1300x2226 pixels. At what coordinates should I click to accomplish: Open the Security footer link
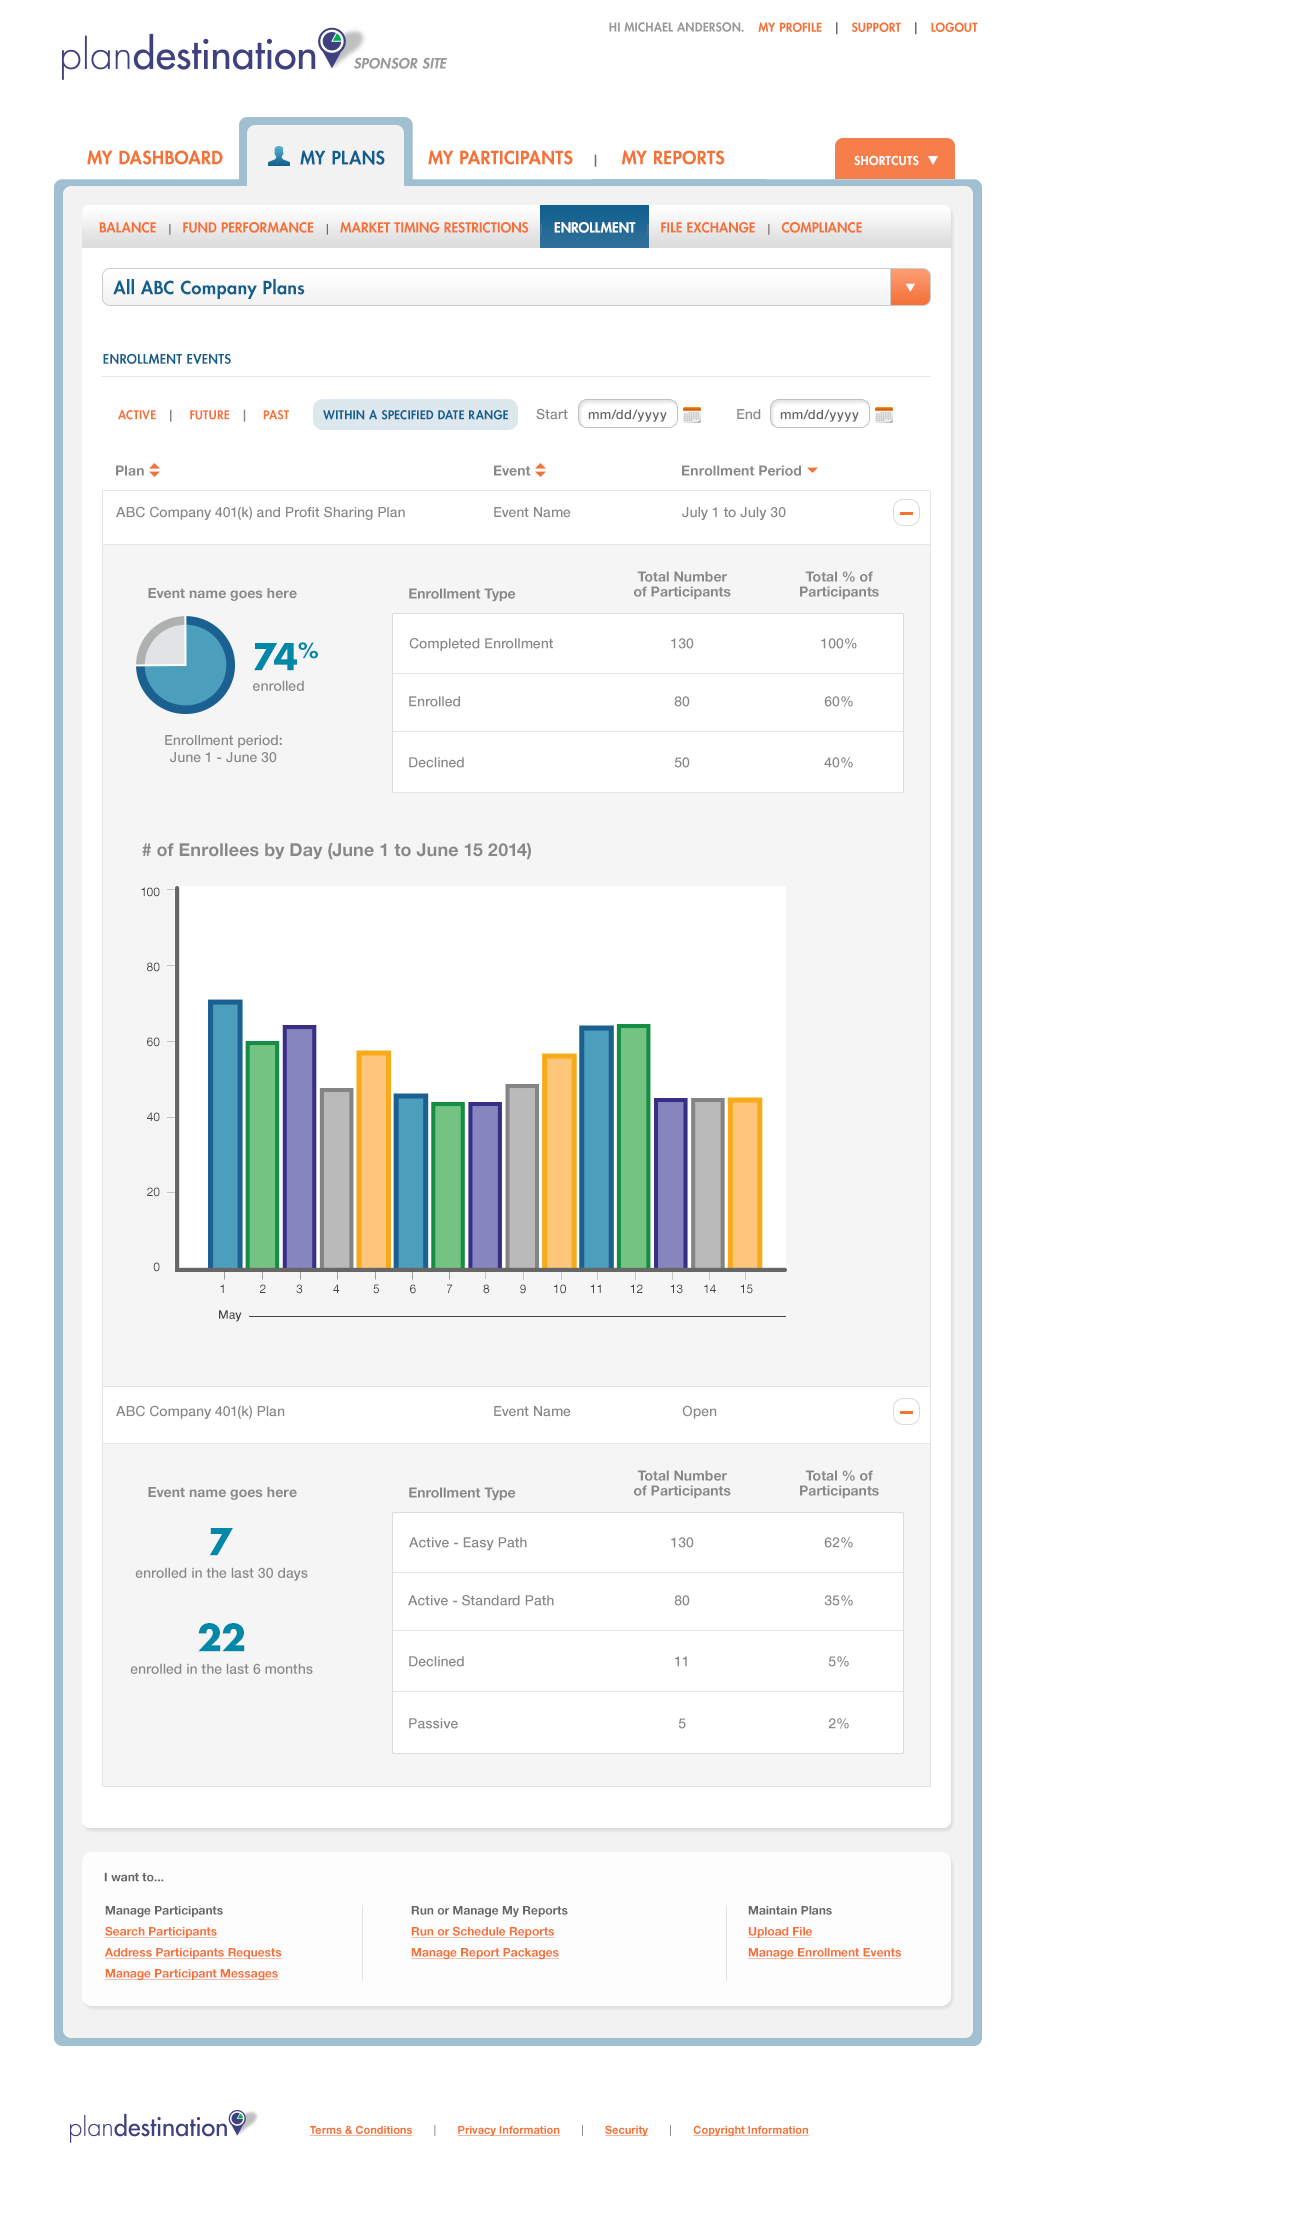(x=626, y=2130)
